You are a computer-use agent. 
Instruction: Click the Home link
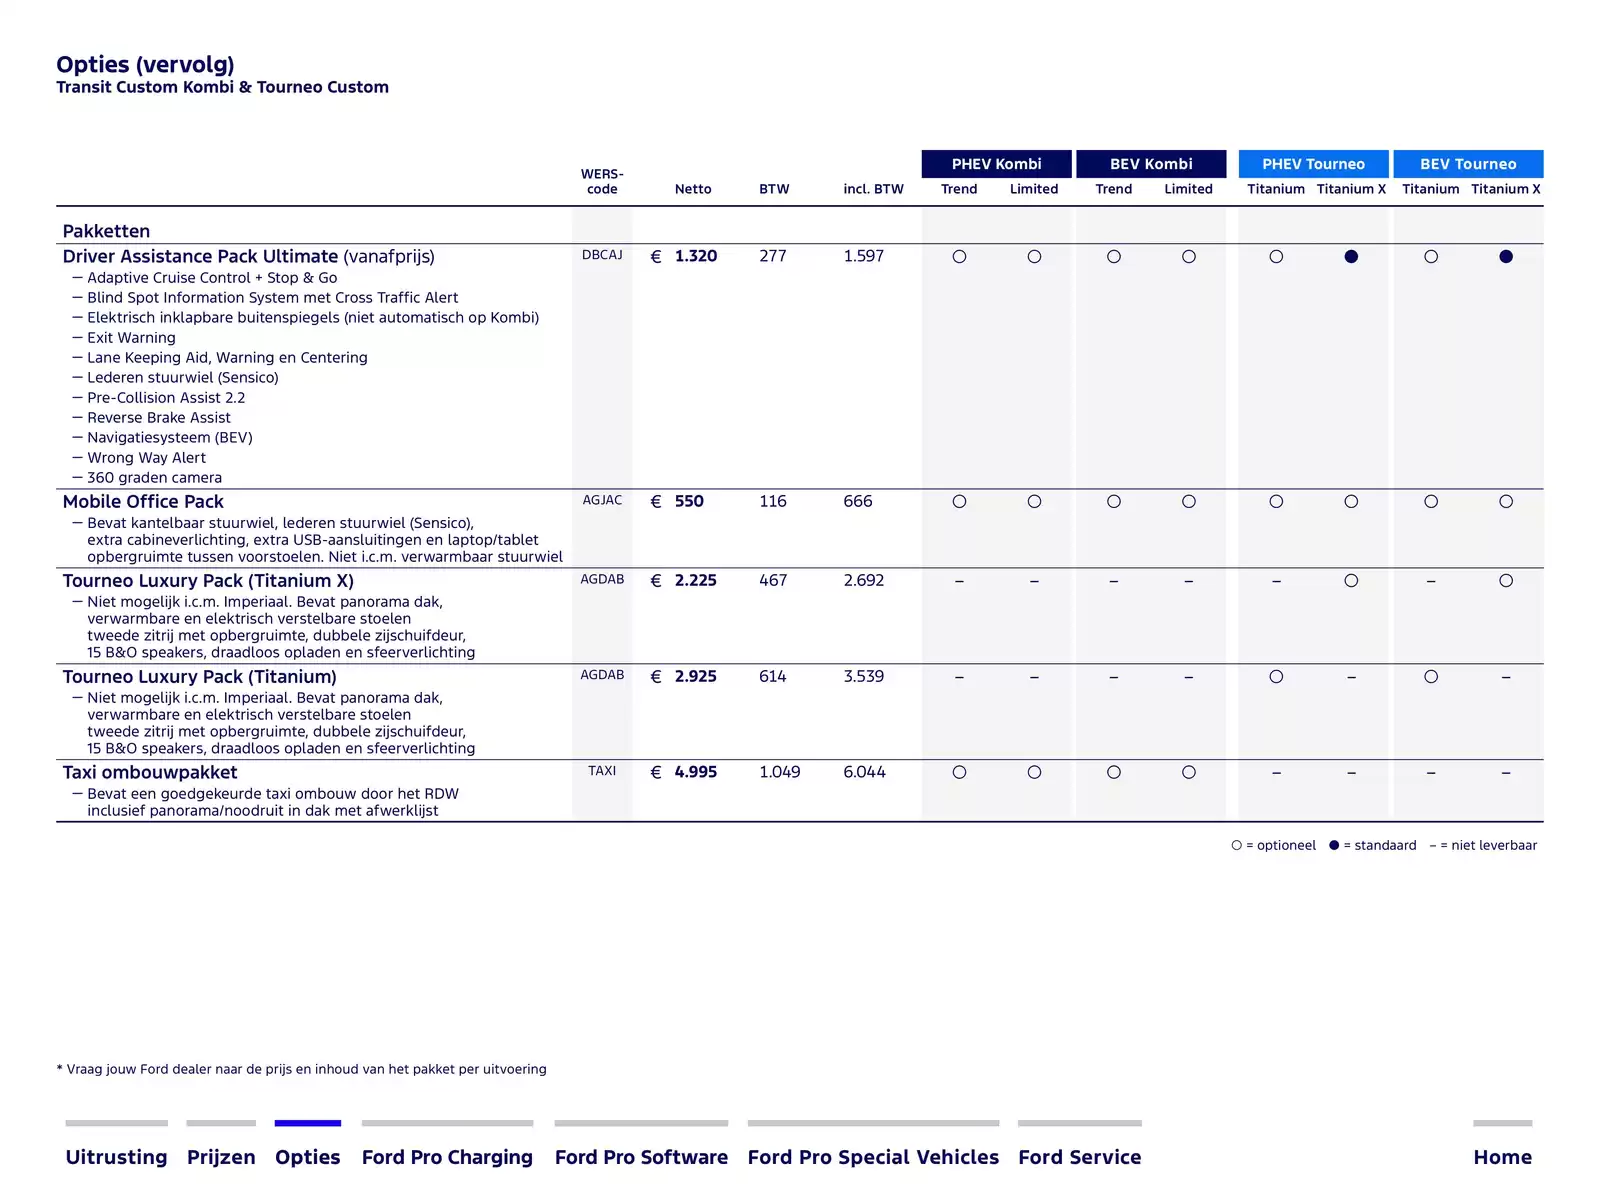[x=1502, y=1156]
